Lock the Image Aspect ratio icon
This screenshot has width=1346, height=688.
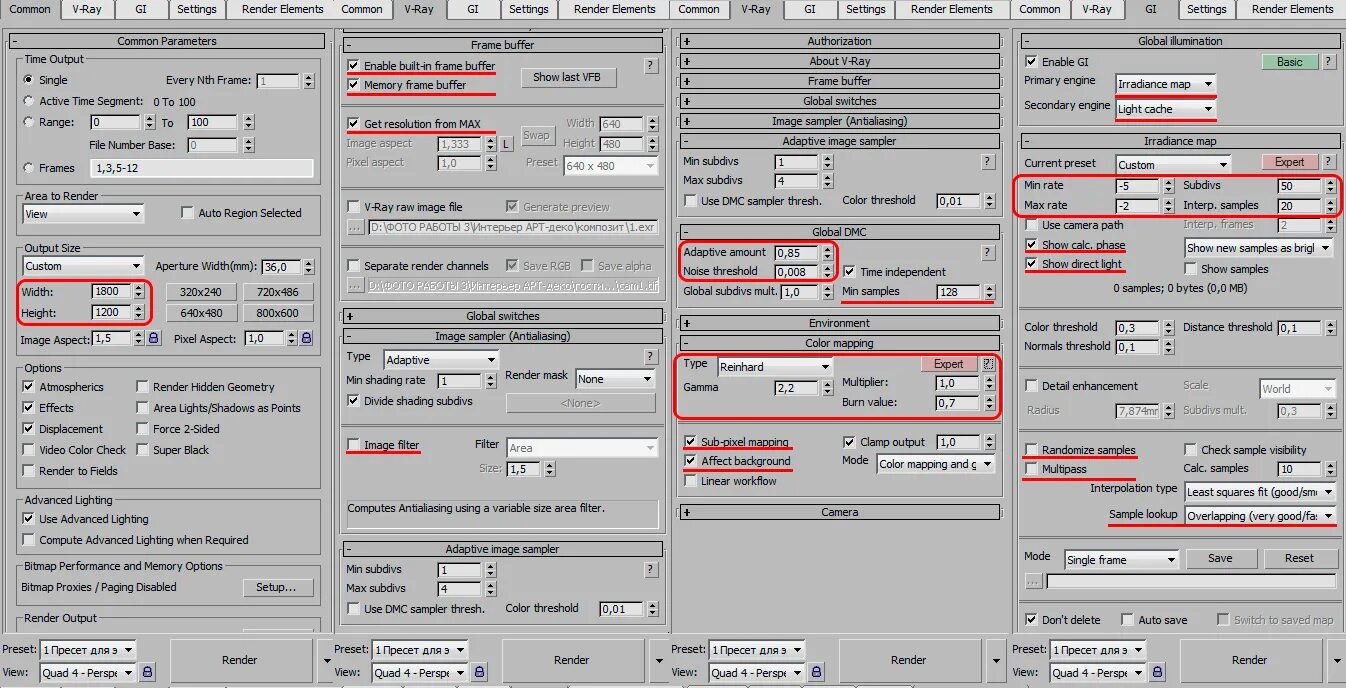(x=154, y=339)
